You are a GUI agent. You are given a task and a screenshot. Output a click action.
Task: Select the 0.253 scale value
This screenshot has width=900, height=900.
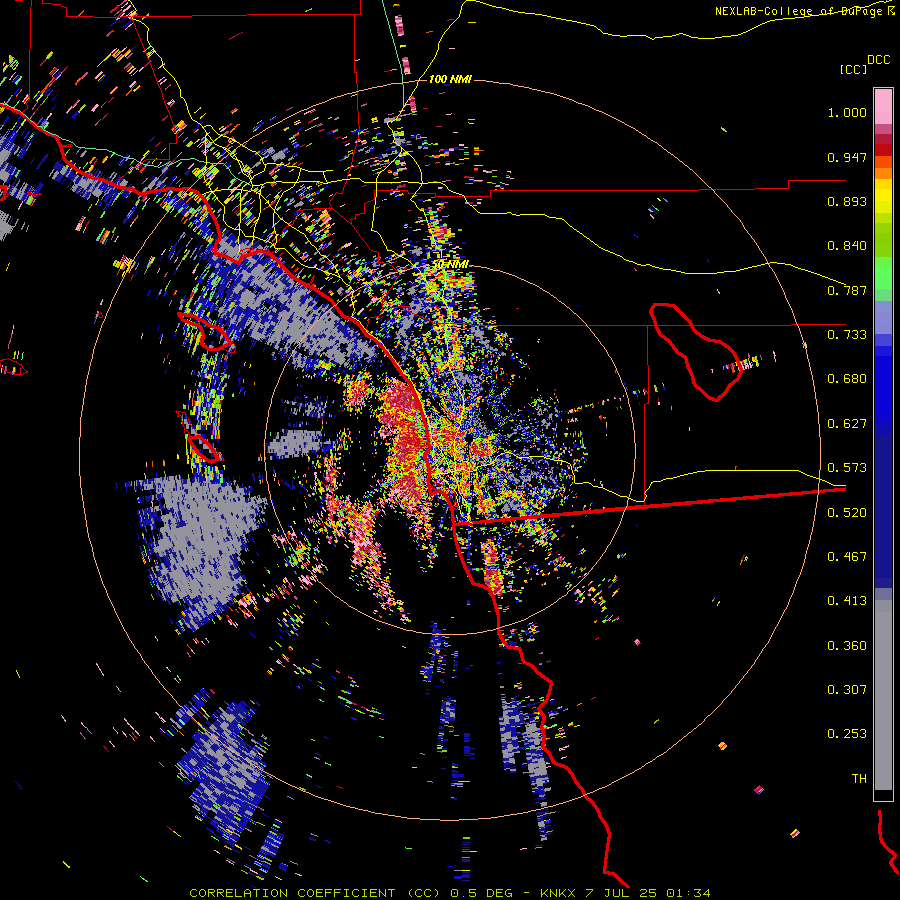[x=847, y=734]
